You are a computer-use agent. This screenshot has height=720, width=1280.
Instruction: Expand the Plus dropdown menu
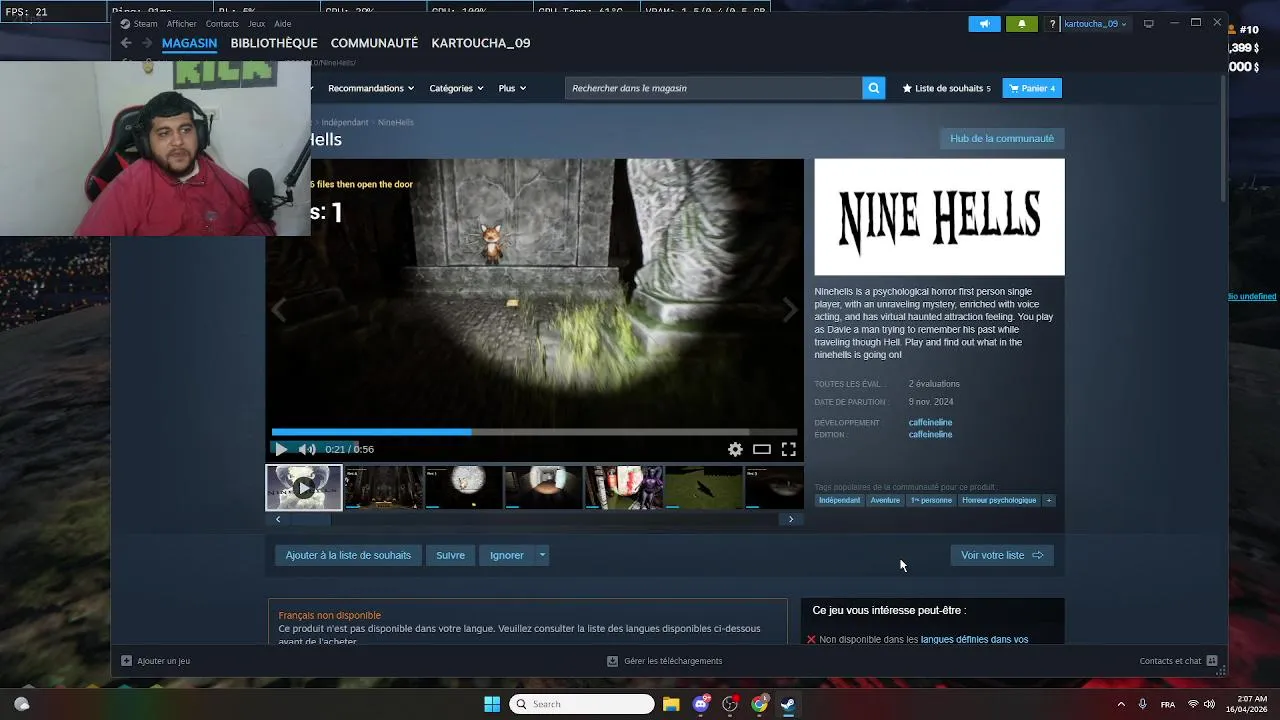pos(512,88)
